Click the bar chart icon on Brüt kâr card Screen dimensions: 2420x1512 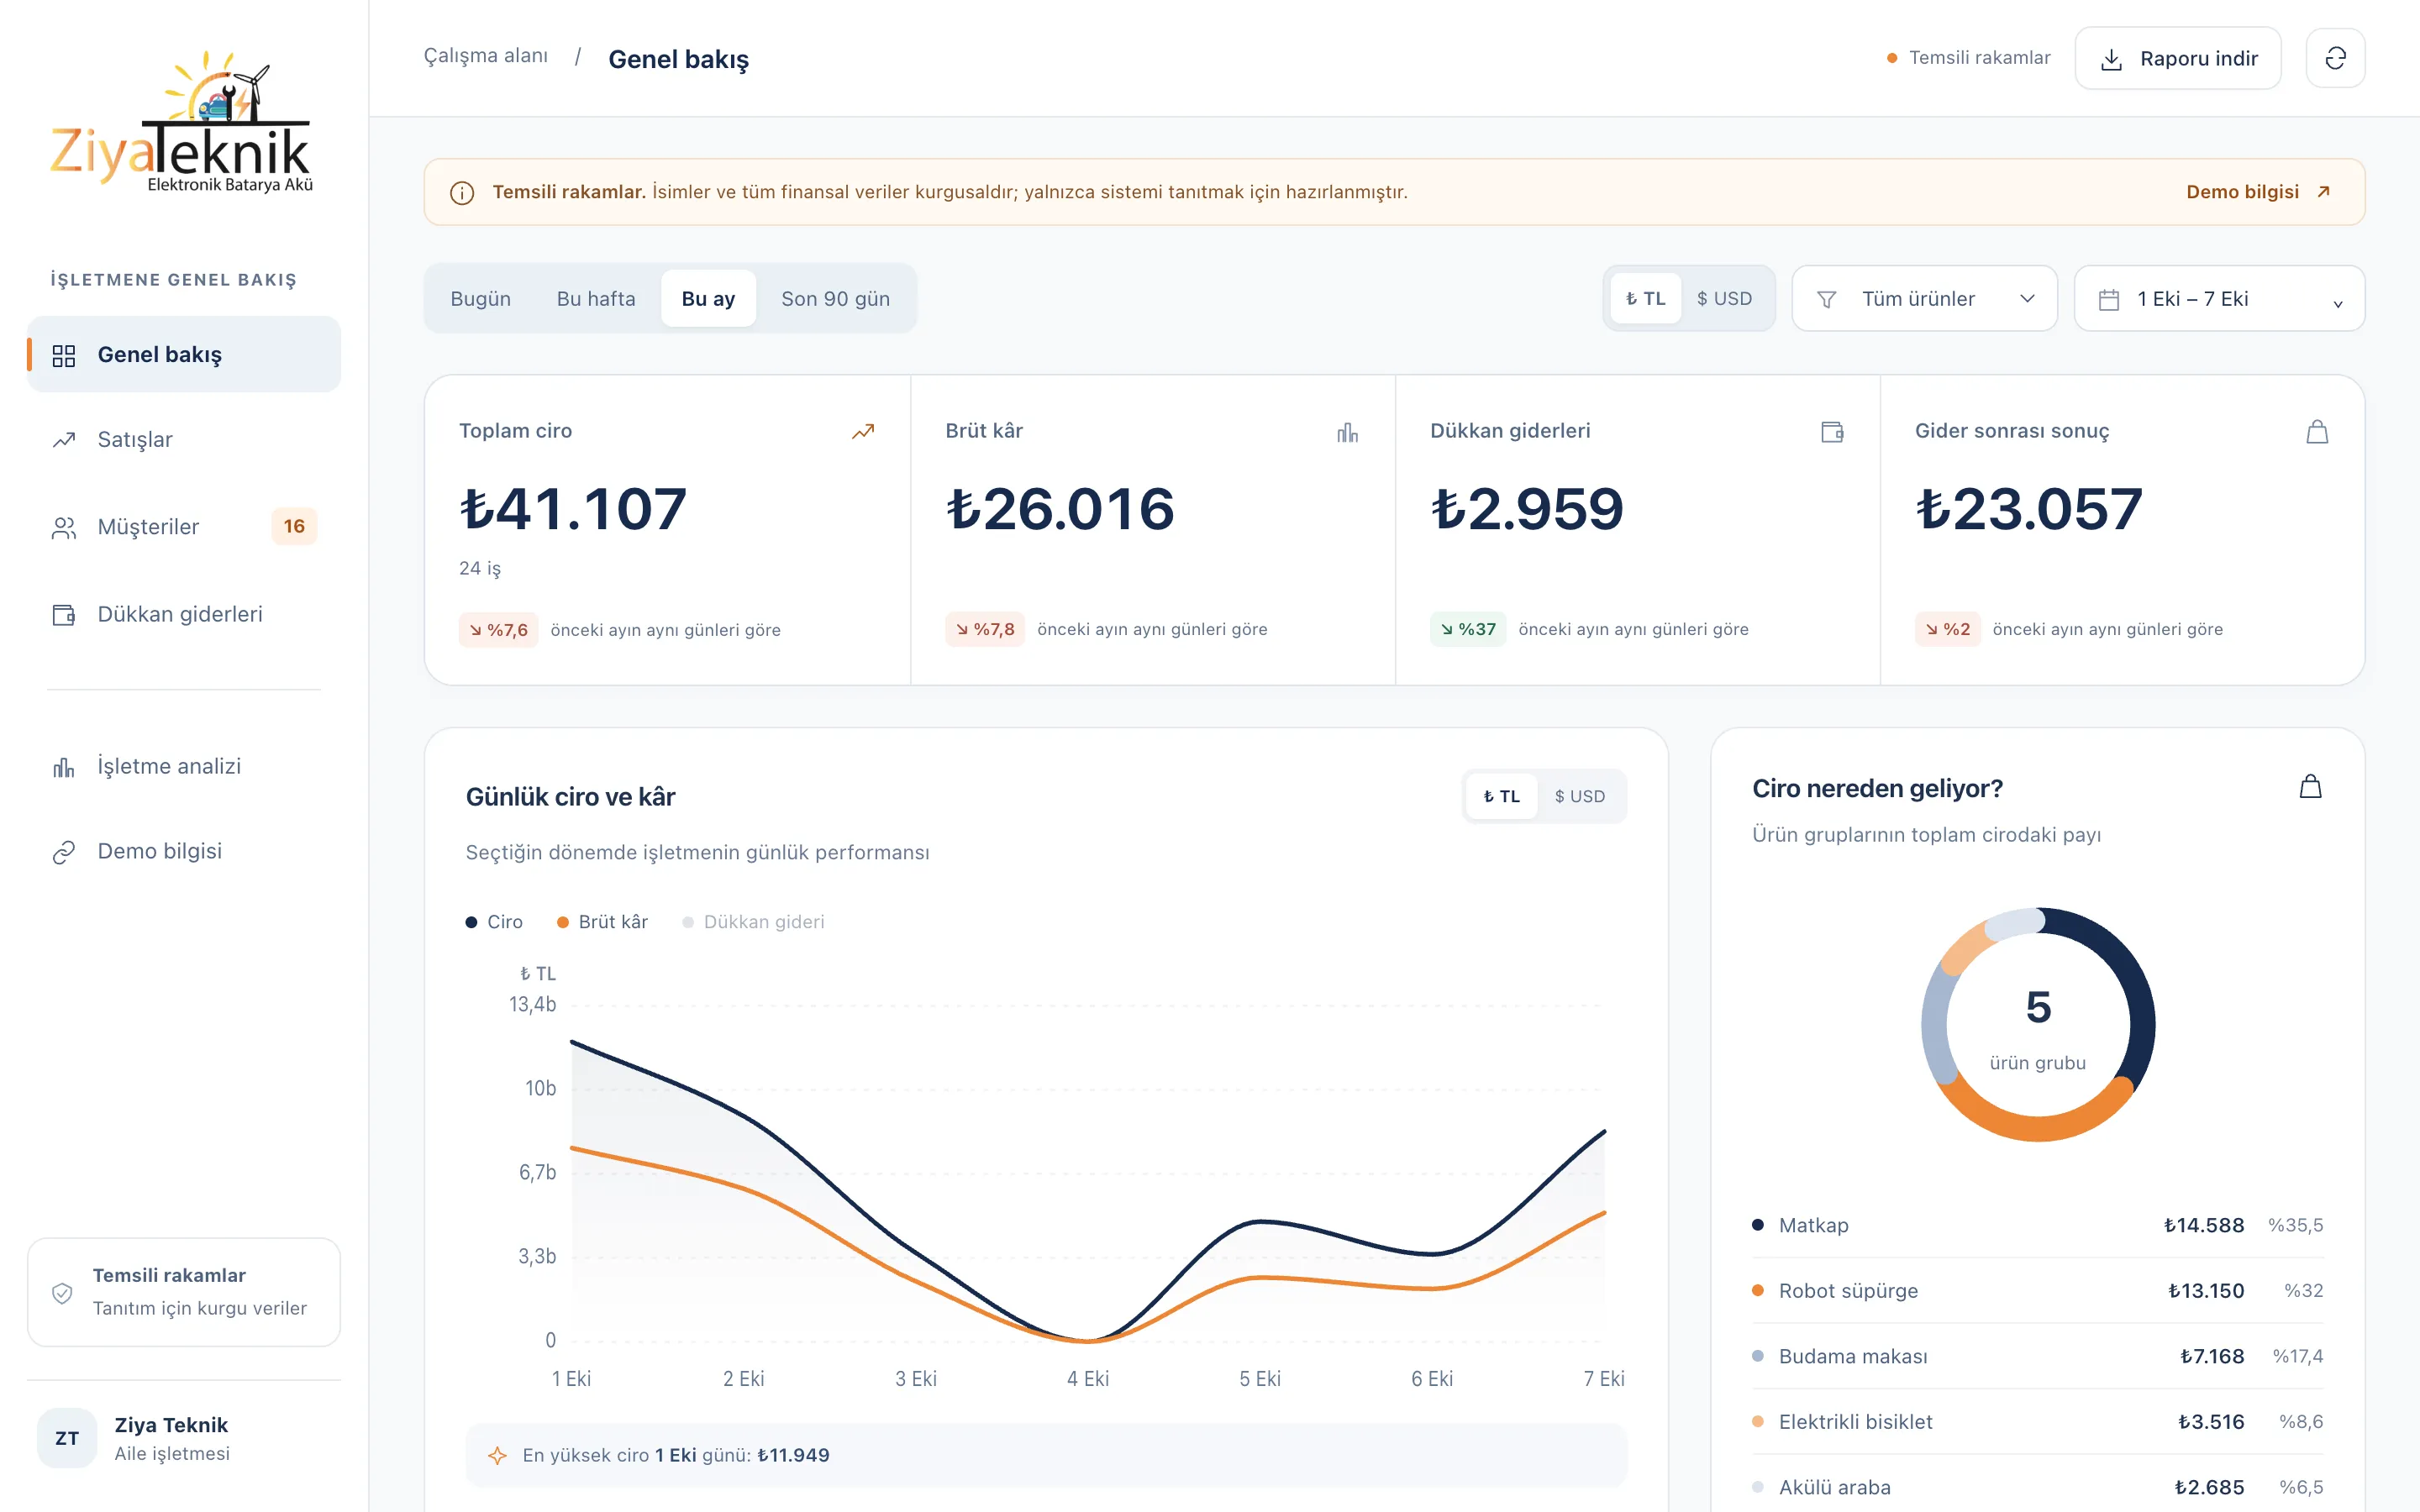point(1347,432)
